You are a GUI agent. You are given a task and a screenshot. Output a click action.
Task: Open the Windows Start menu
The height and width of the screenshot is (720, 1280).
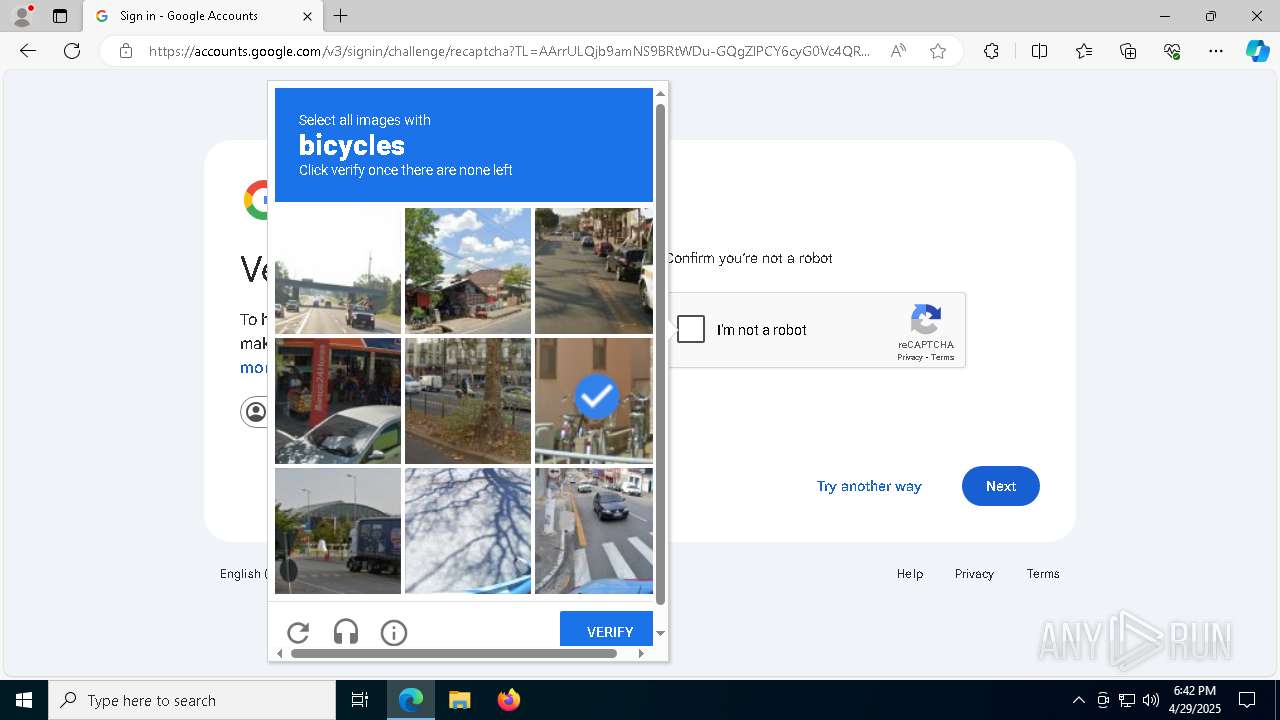24,700
